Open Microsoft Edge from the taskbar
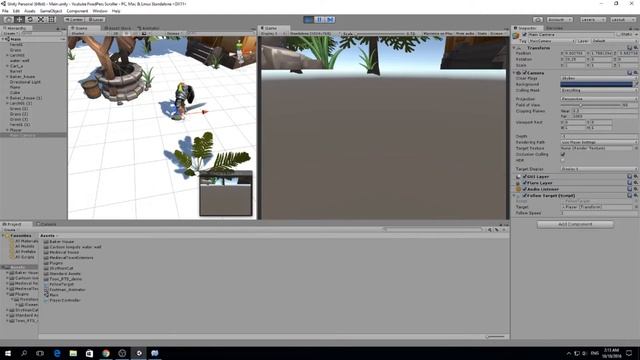The width and height of the screenshot is (640, 360). pyautogui.click(x=57, y=353)
